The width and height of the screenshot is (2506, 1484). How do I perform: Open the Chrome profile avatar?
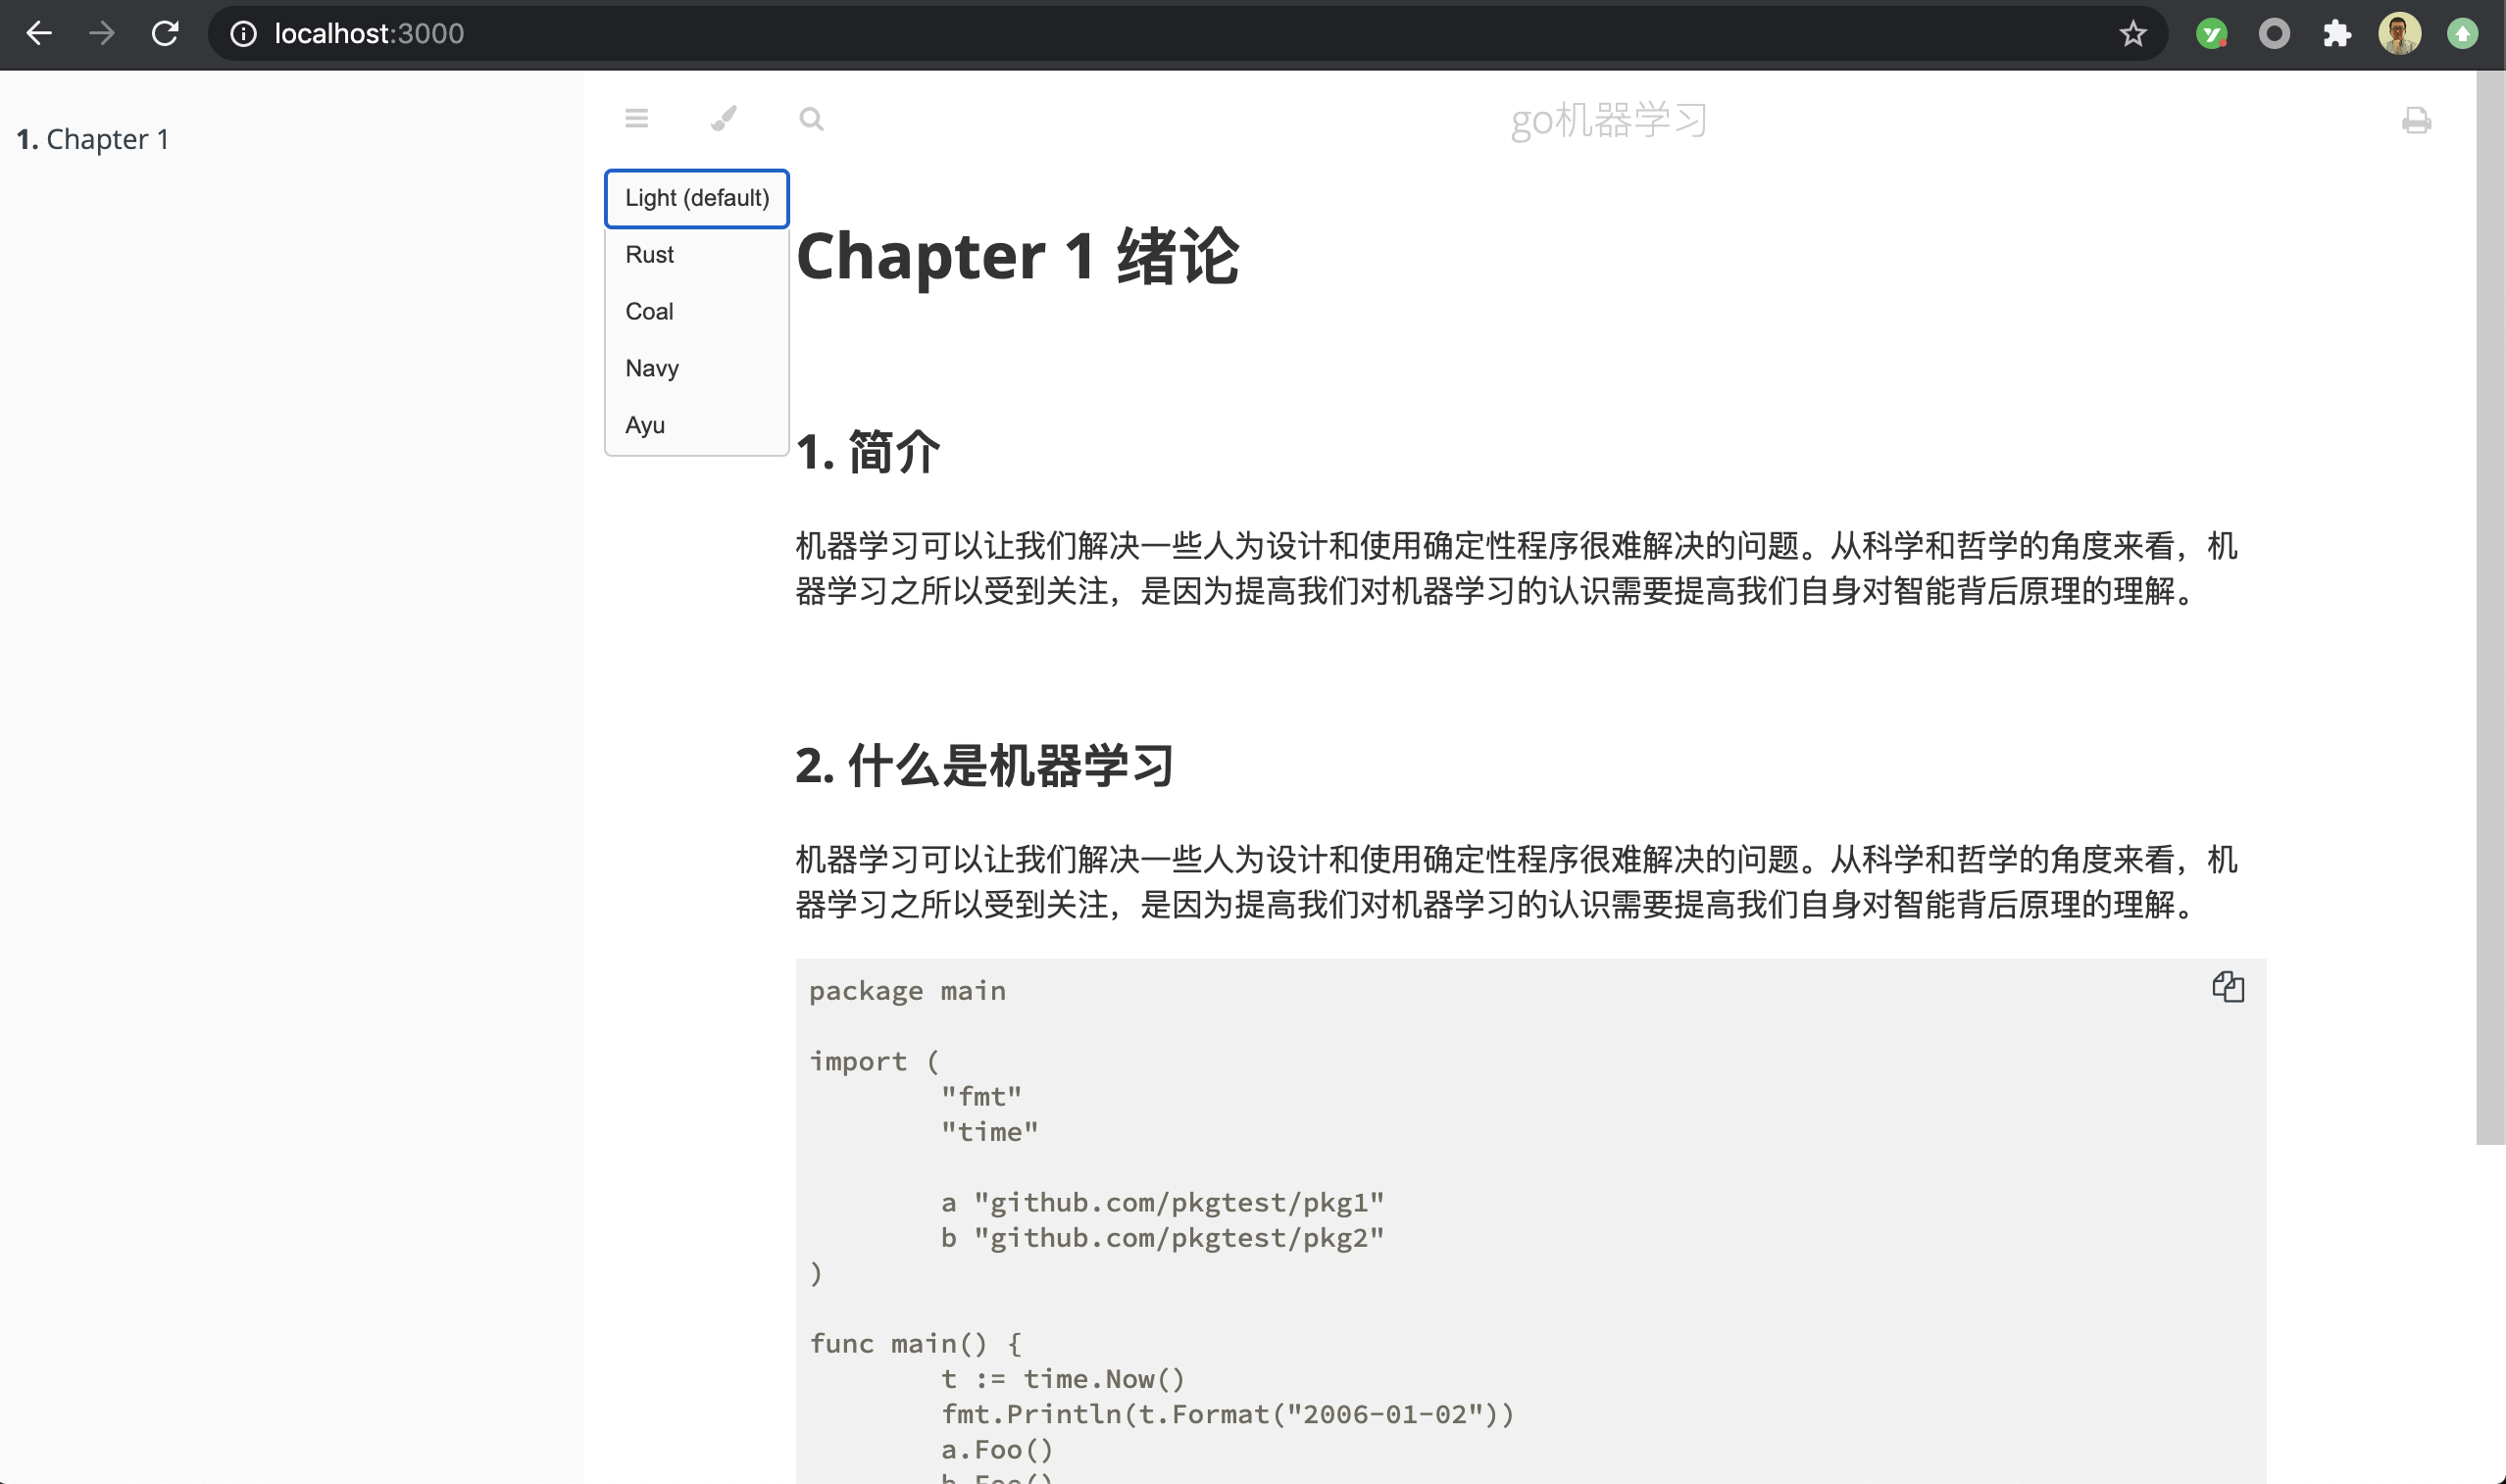(x=2399, y=34)
